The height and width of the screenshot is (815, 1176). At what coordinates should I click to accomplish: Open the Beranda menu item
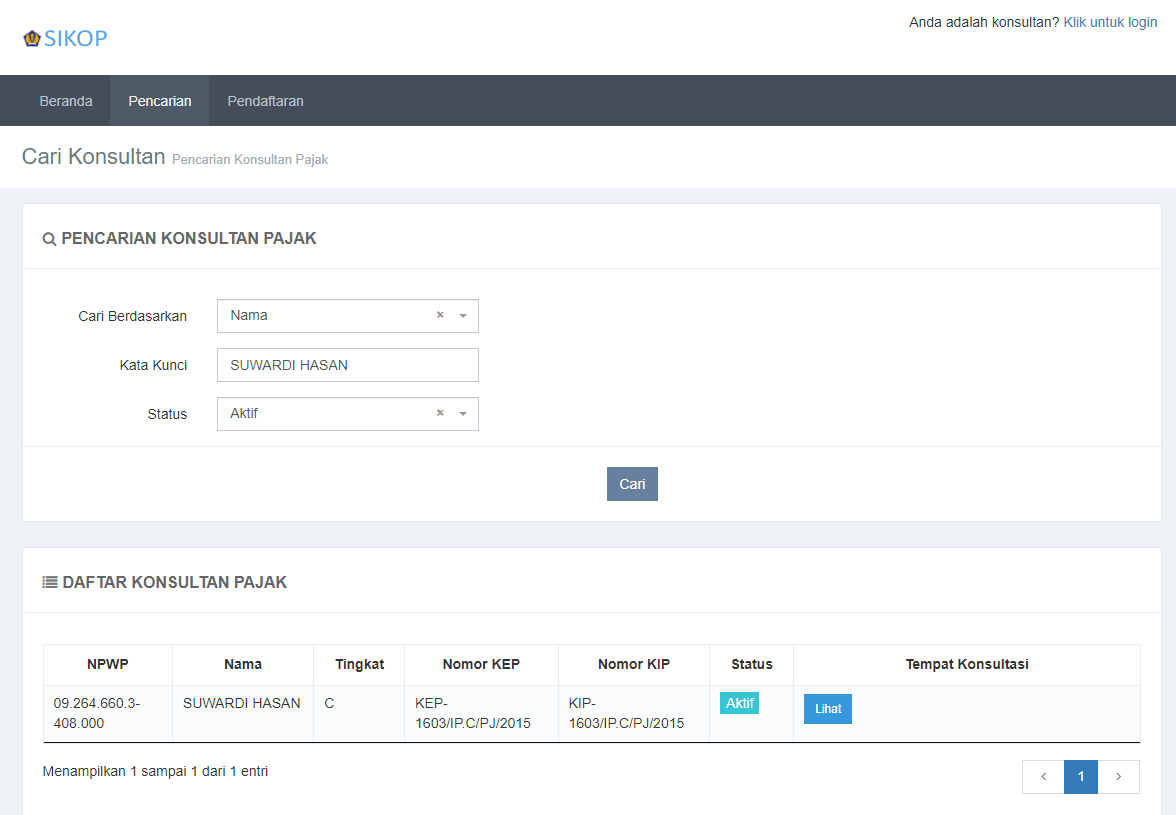pos(66,101)
